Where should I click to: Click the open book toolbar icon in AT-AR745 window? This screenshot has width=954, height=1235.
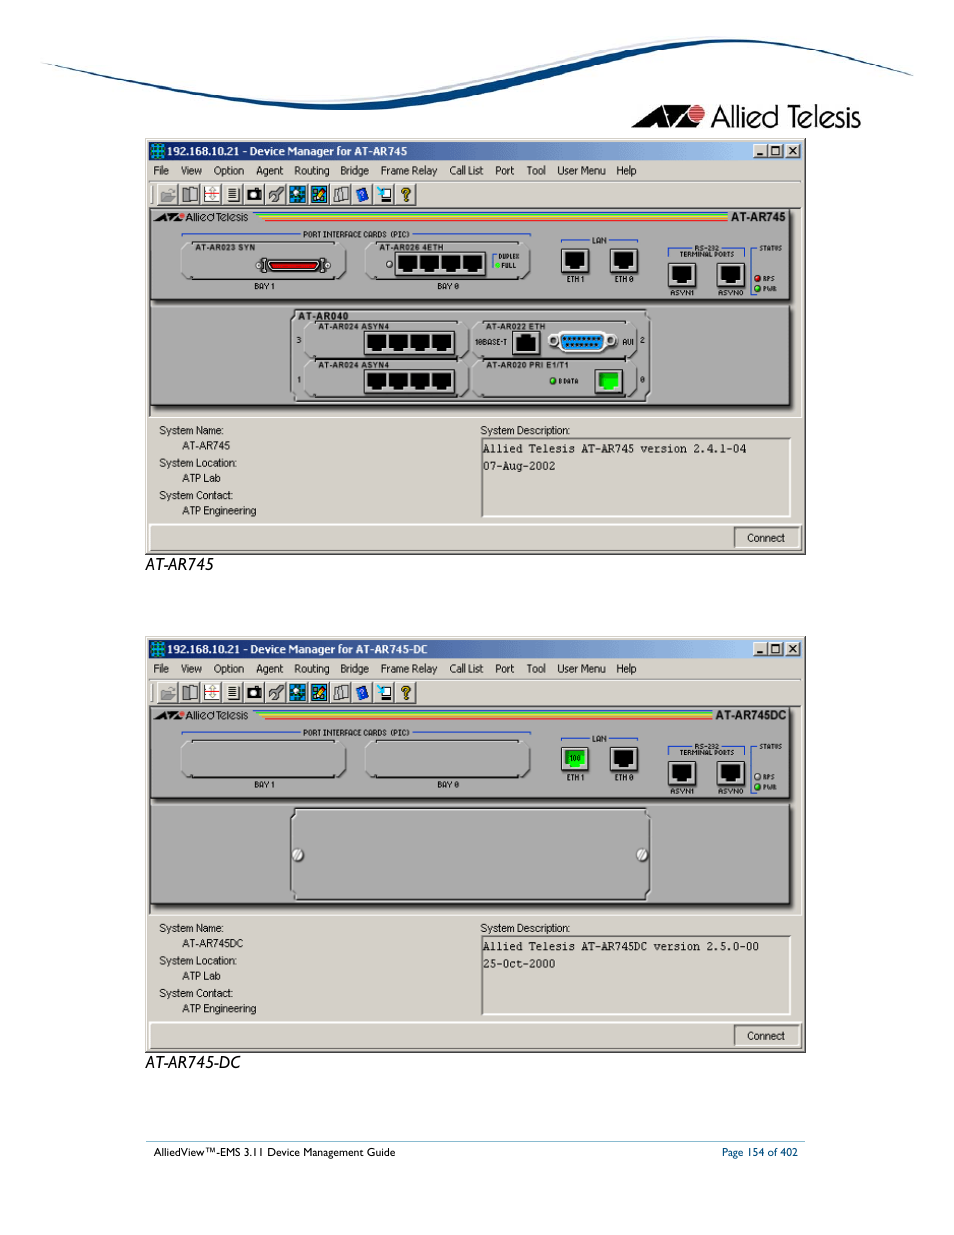pos(190,195)
